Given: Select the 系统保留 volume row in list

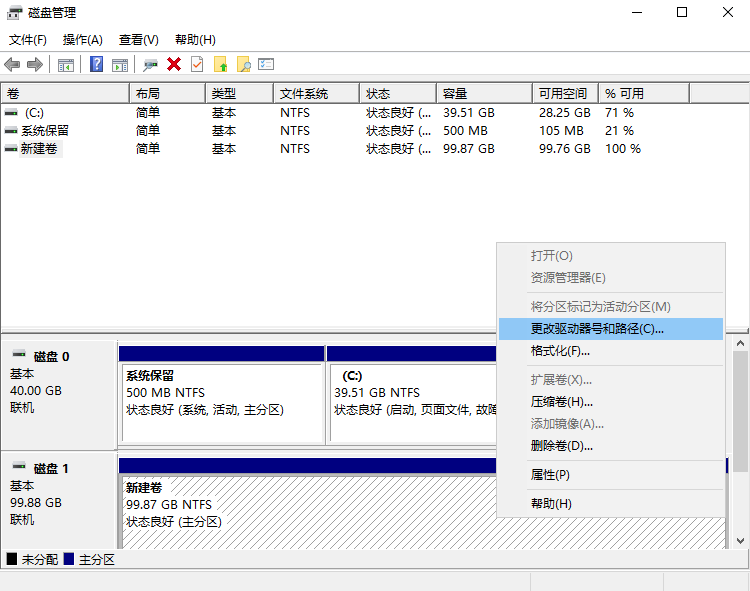Looking at the screenshot, I should (x=44, y=131).
